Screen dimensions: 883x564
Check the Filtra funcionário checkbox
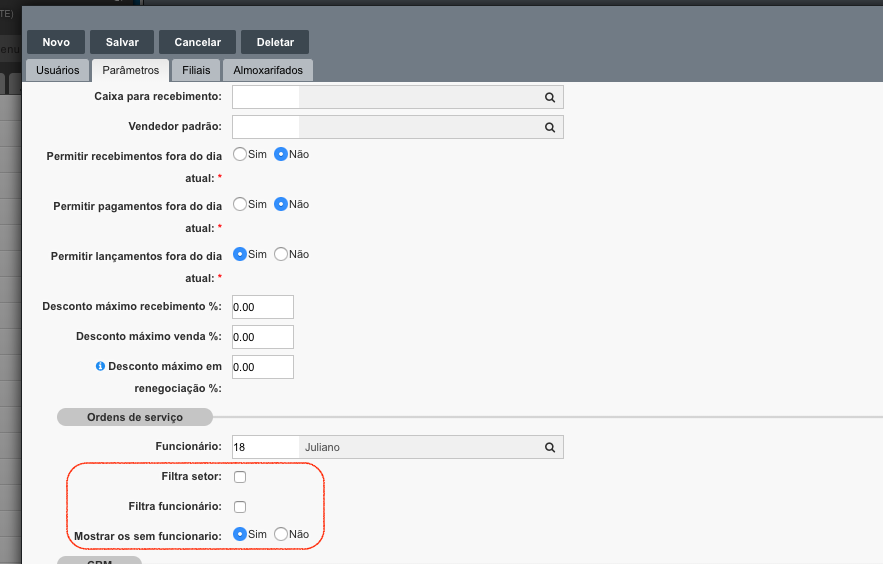pyautogui.click(x=240, y=507)
